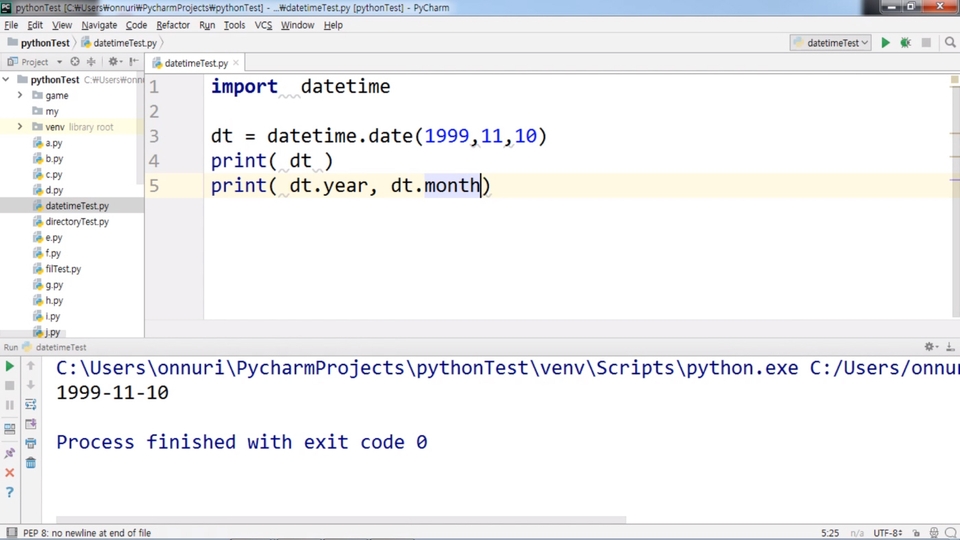Expand the venv library root folder
960x540 pixels.
(20, 127)
